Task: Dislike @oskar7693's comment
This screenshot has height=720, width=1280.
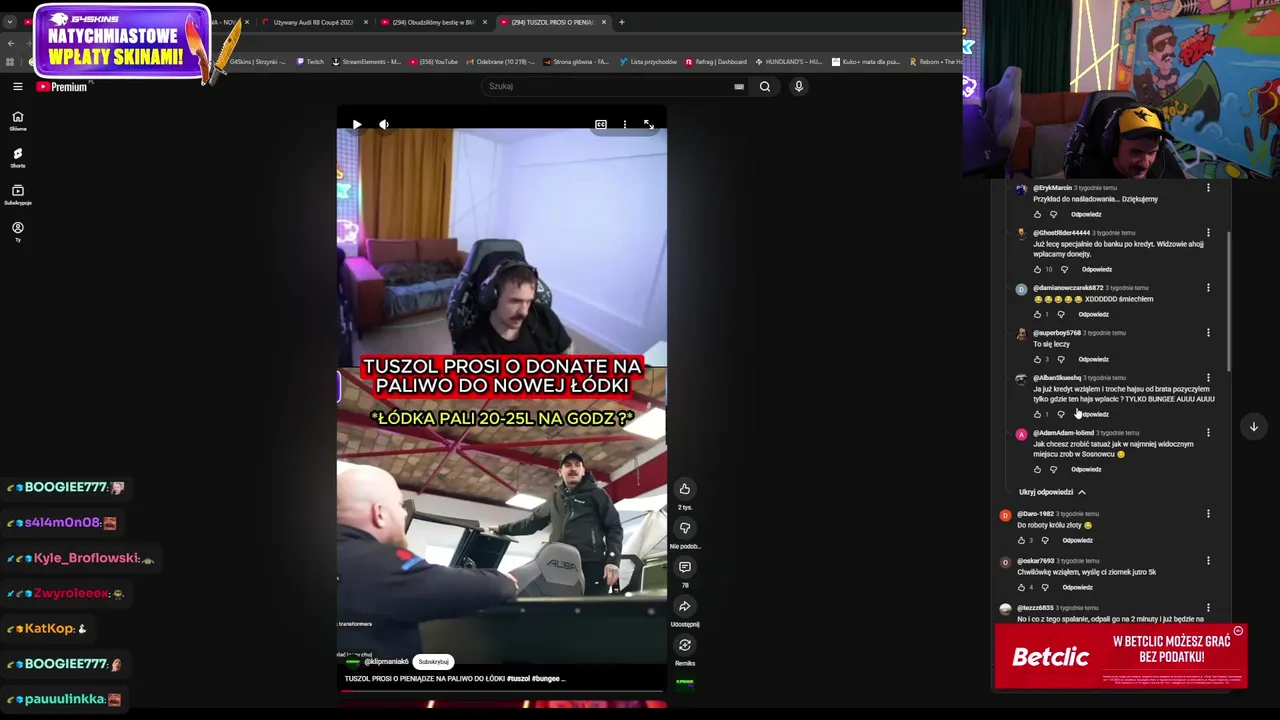Action: click(x=1045, y=587)
